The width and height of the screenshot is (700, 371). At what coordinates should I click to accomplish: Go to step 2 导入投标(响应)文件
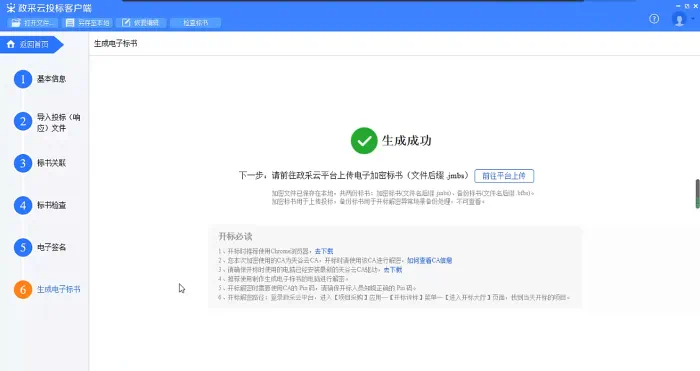[x=47, y=122]
